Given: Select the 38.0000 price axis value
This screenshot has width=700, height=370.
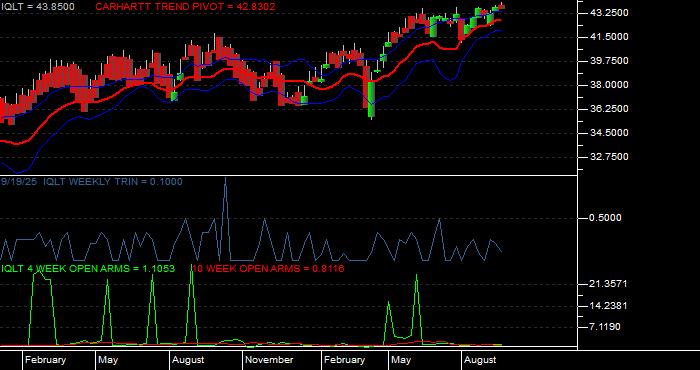Looking at the screenshot, I should pos(609,85).
